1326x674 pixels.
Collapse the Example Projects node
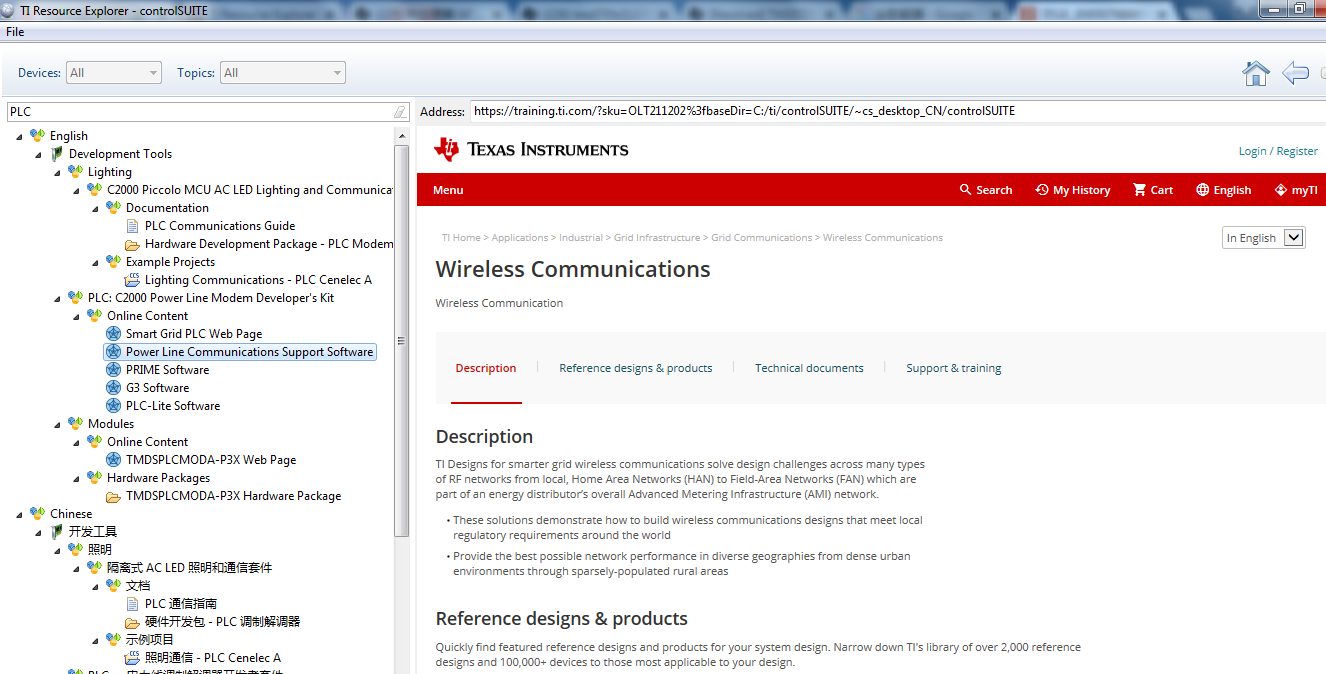point(96,262)
